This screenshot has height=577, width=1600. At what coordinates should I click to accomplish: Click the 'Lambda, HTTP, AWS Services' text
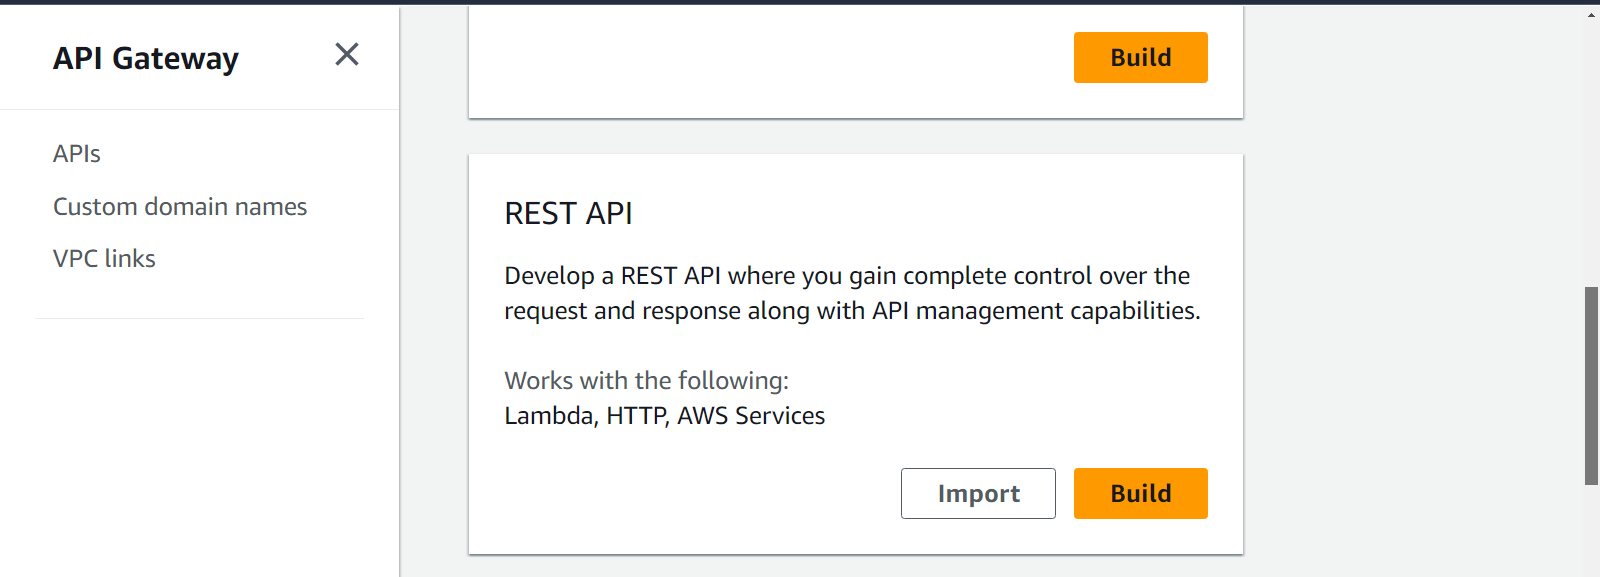pyautogui.click(x=665, y=415)
